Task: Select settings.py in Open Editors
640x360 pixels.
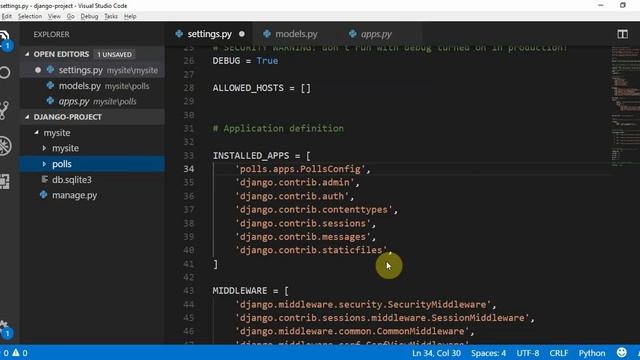Action: [93, 70]
